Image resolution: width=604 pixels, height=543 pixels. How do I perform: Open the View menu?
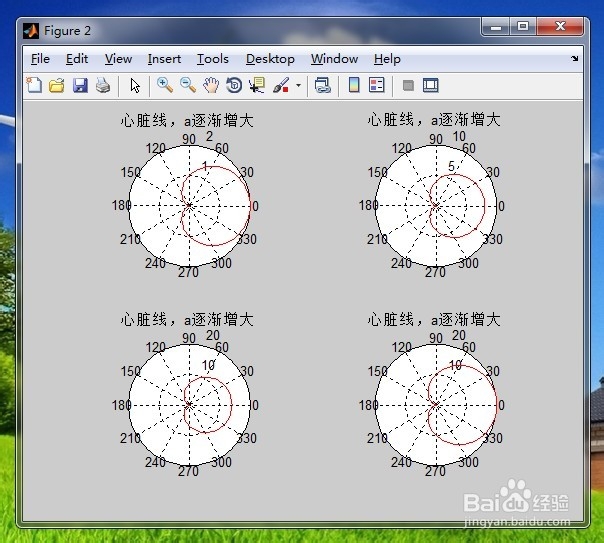tap(118, 59)
